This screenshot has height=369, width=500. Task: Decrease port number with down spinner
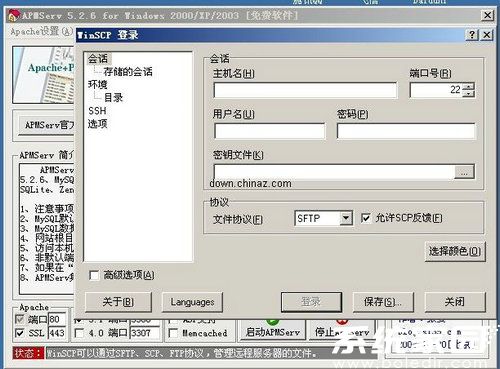click(469, 94)
